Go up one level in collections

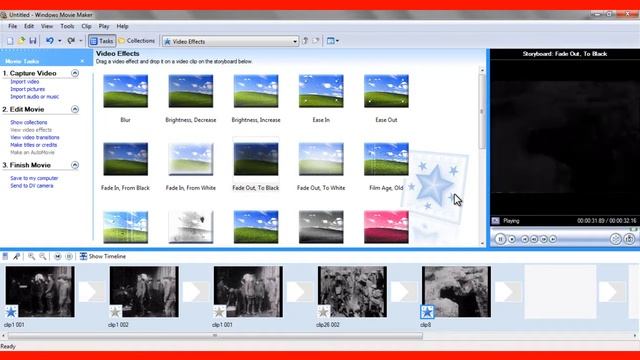[305, 41]
